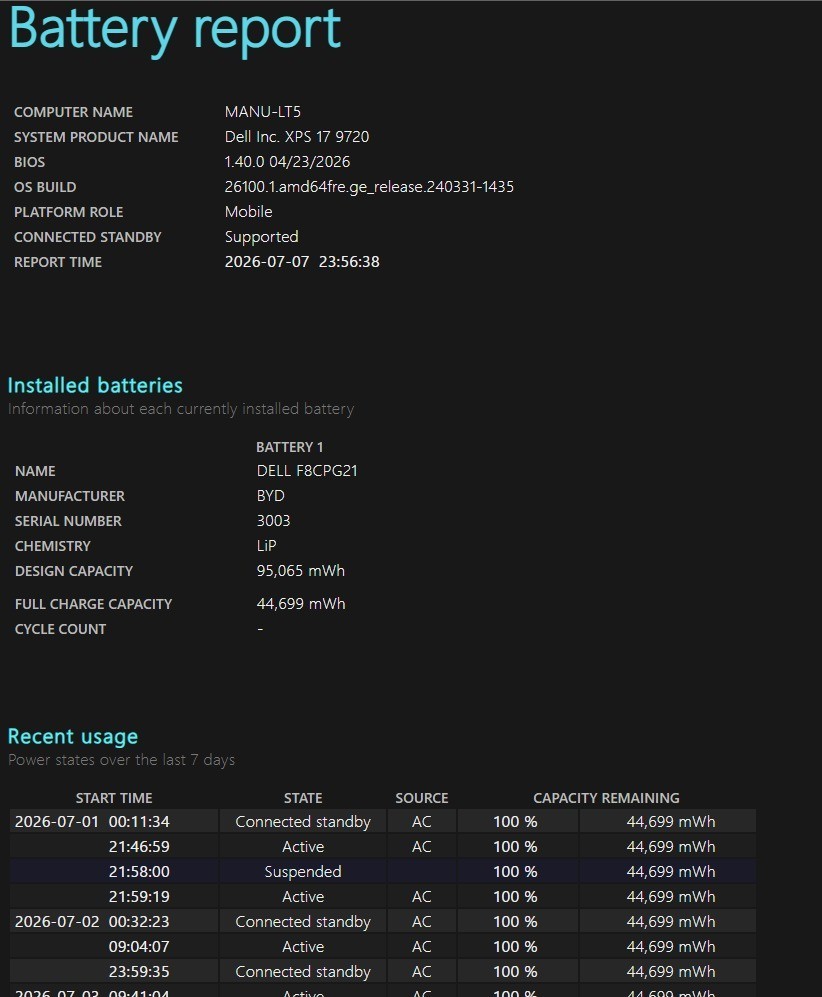The image size is (822, 997).
Task: Select the "CONNECTED STANDBY" label in system info
Action: tap(88, 237)
